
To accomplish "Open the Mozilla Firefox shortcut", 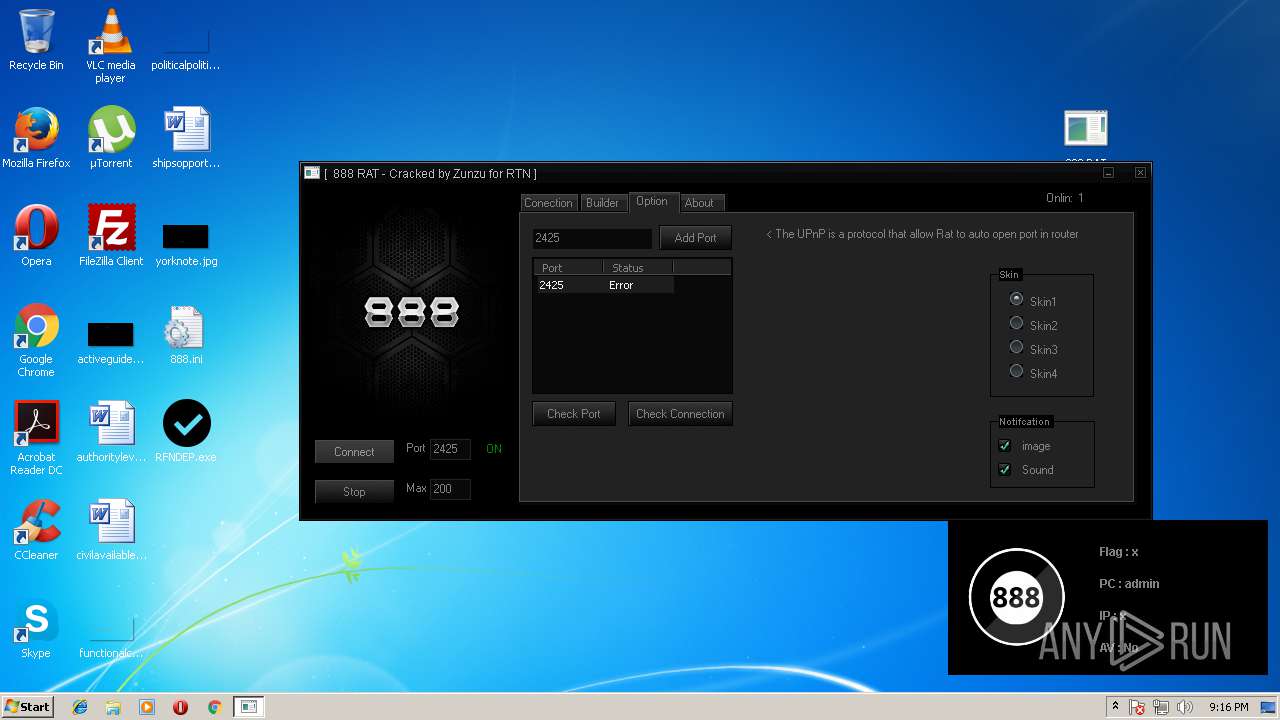I will 36,138.
